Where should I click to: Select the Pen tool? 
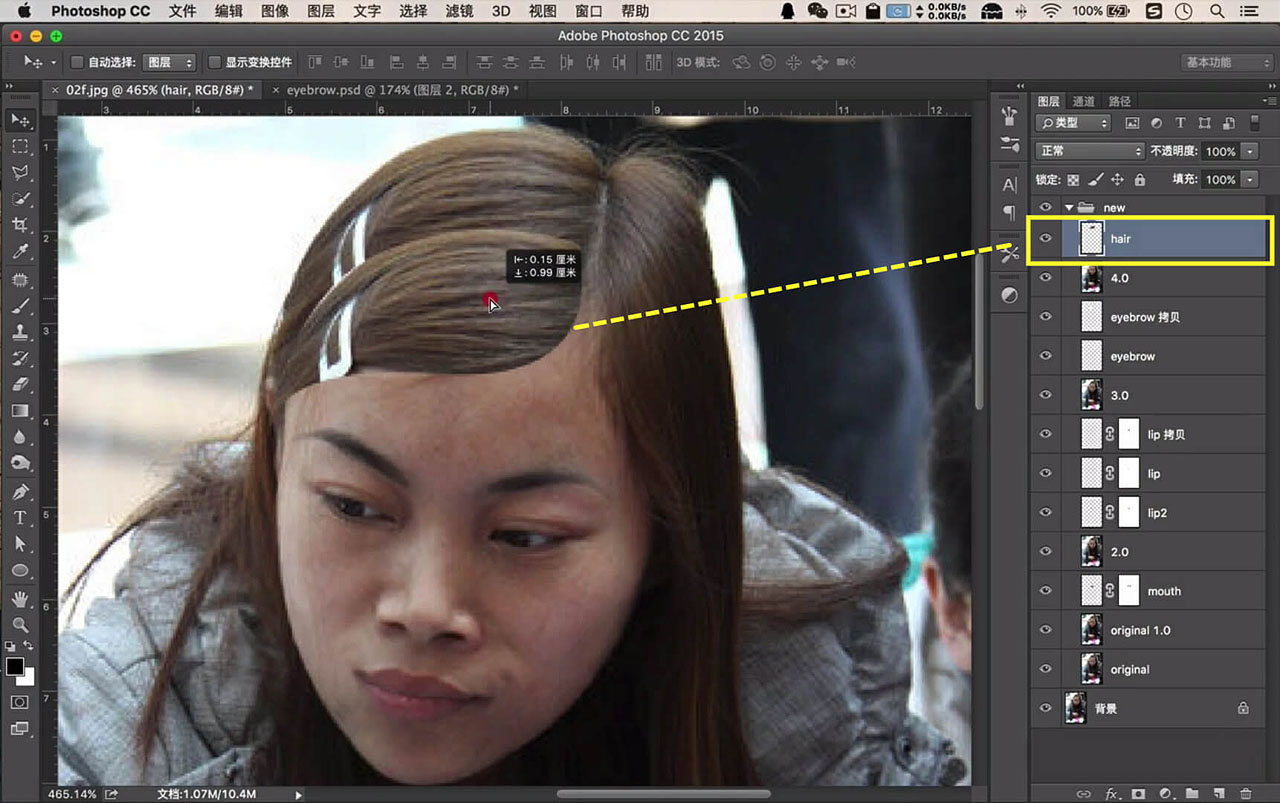click(20, 491)
